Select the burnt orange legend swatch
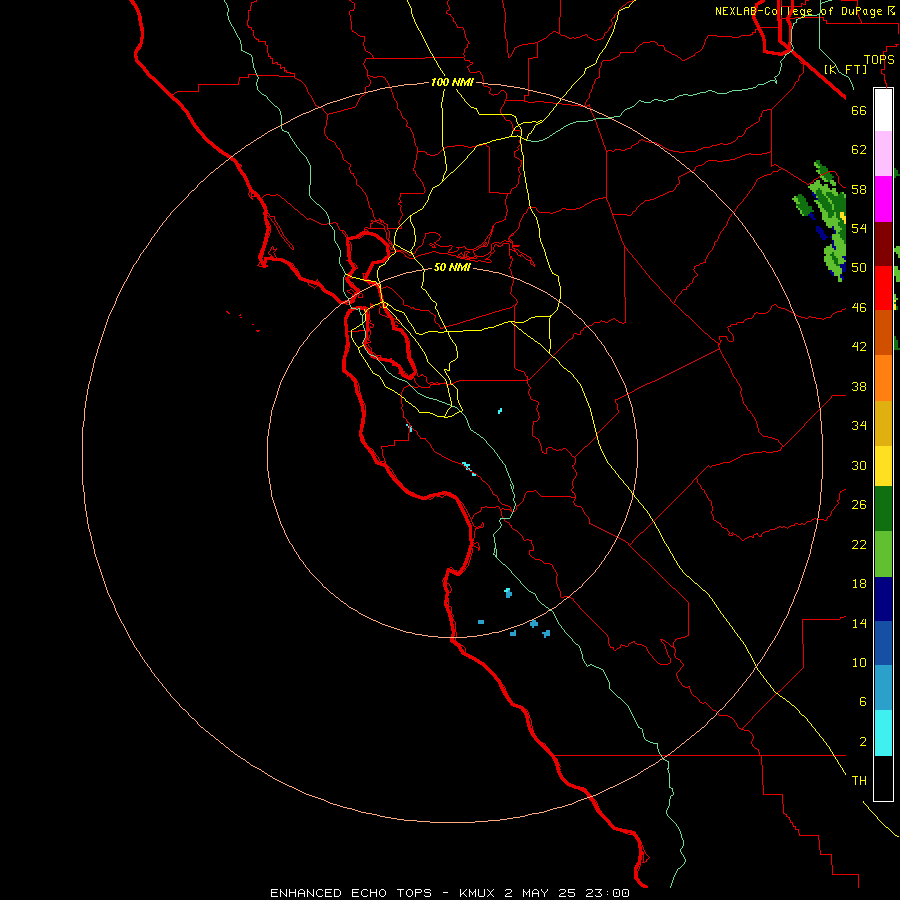The width and height of the screenshot is (900, 900). pyautogui.click(x=883, y=332)
